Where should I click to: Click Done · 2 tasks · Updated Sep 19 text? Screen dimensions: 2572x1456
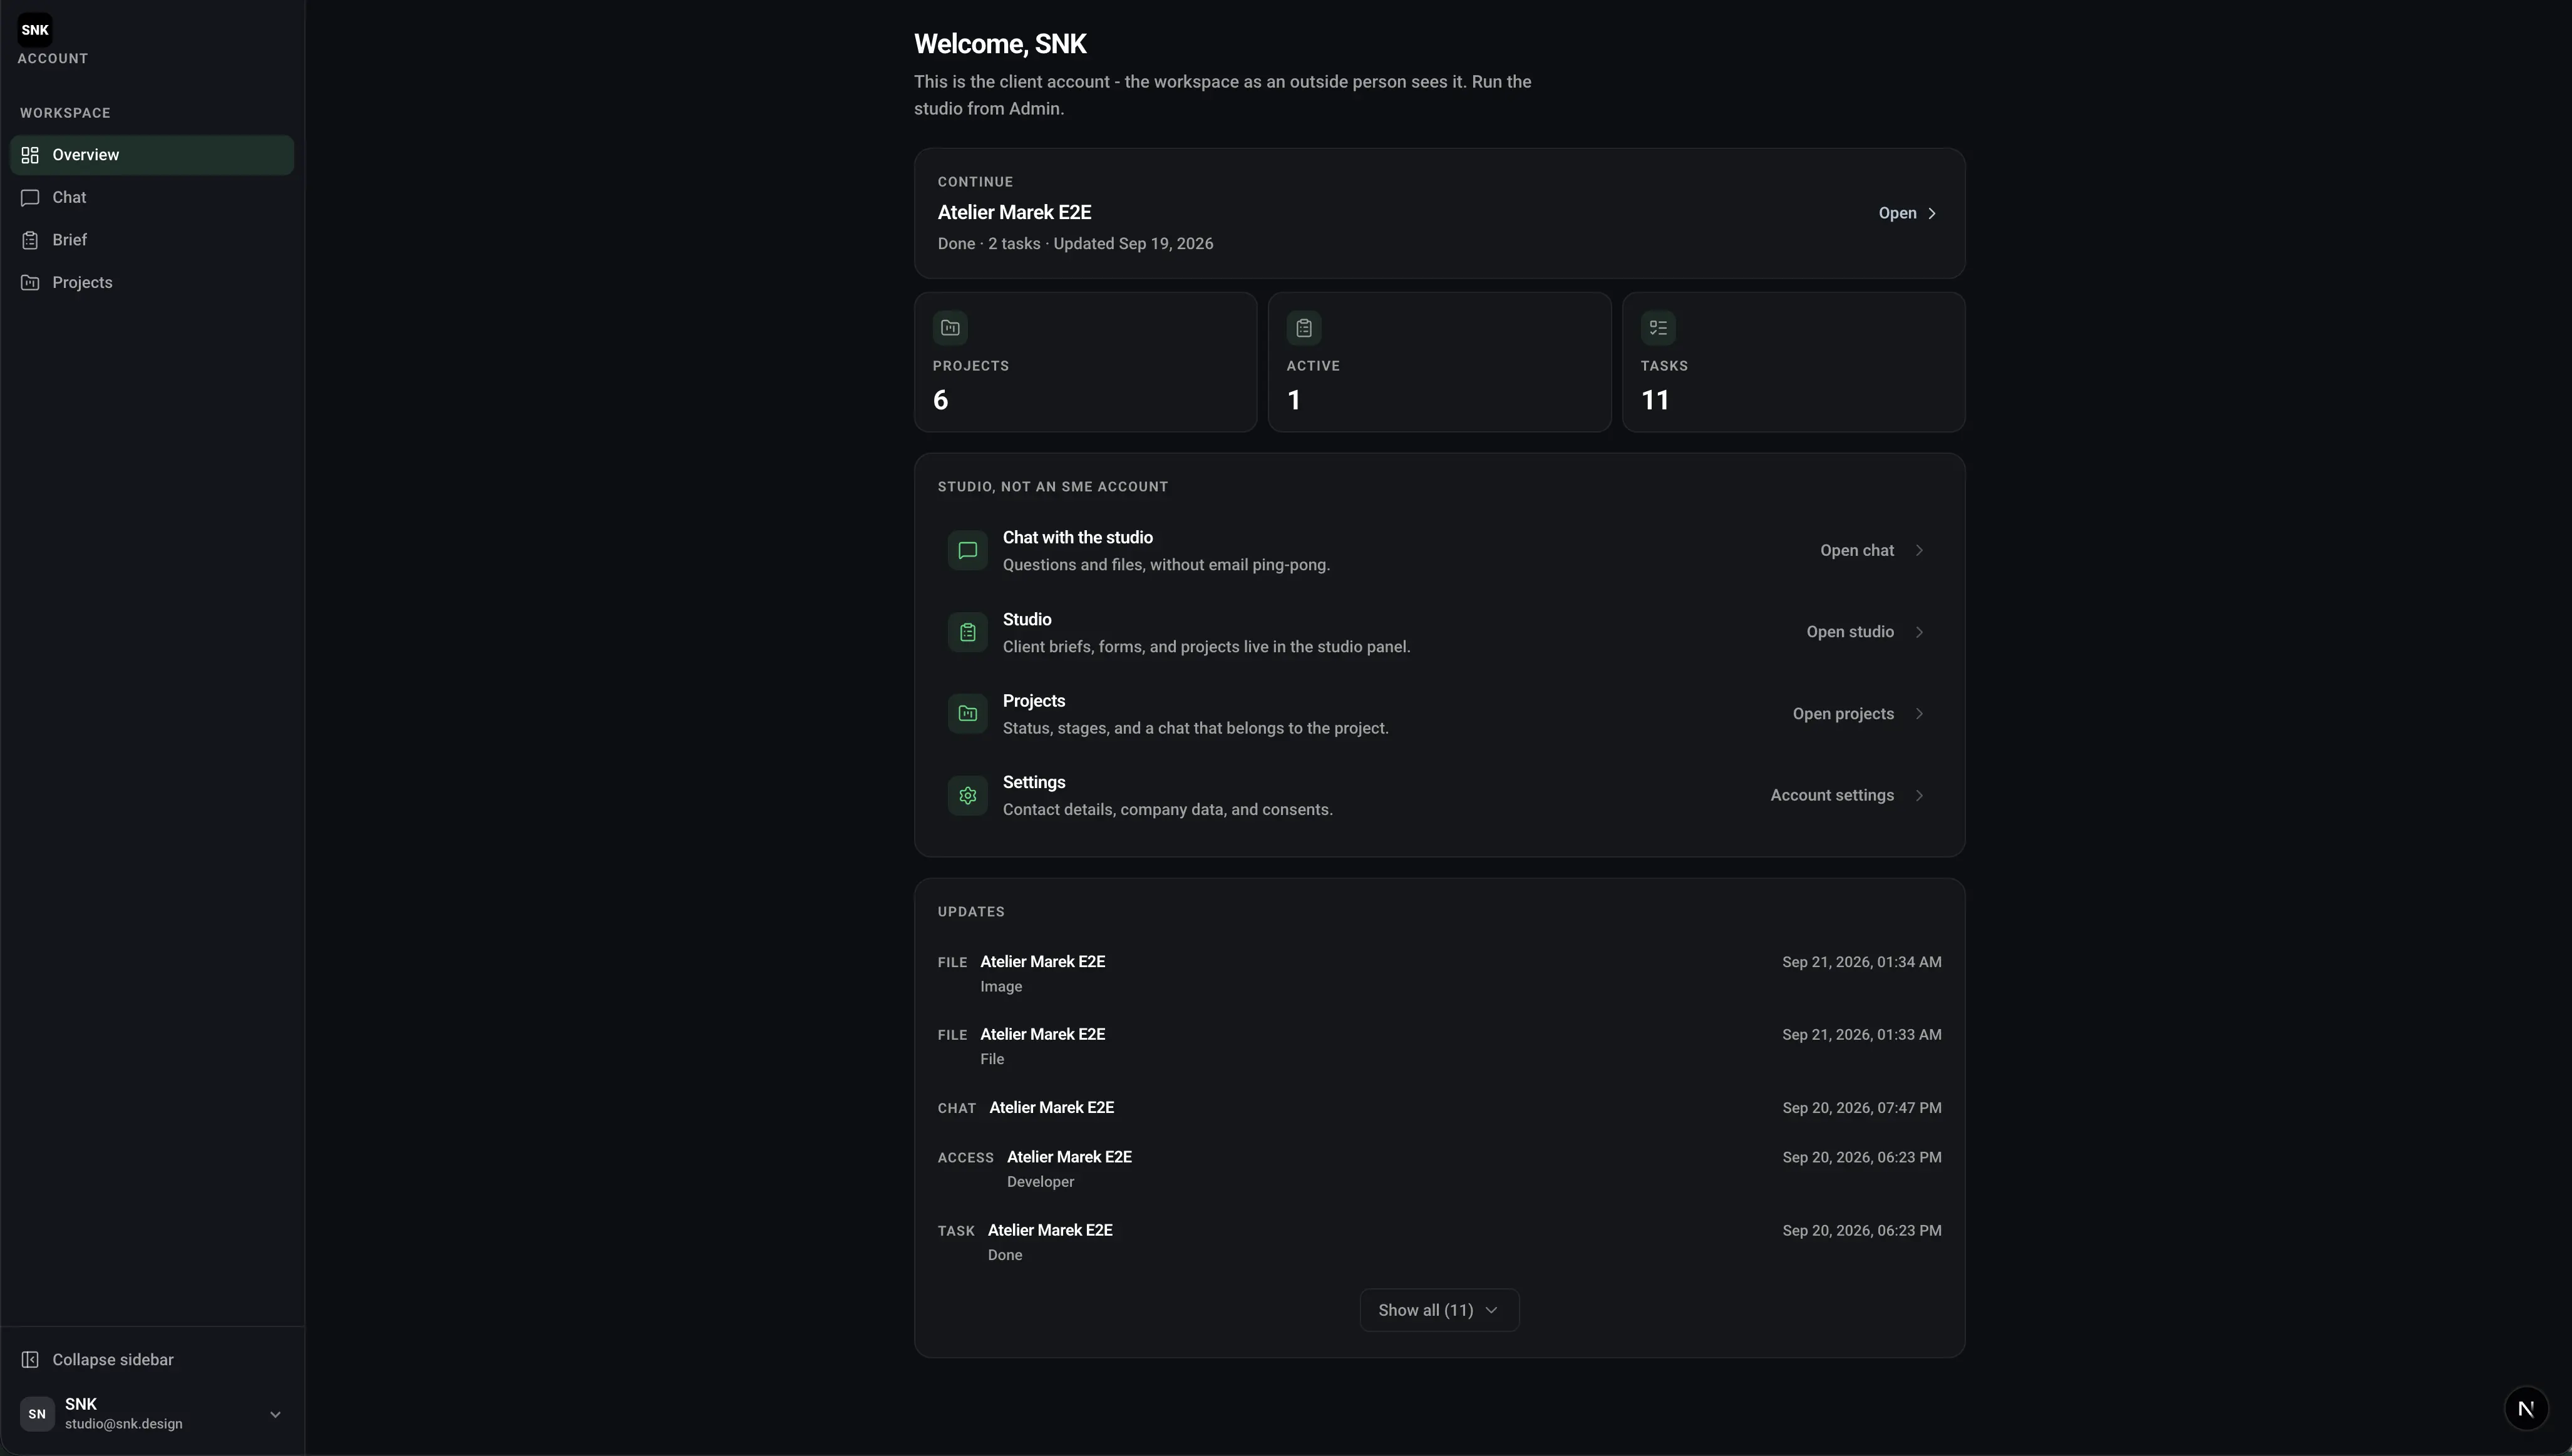coord(1075,244)
